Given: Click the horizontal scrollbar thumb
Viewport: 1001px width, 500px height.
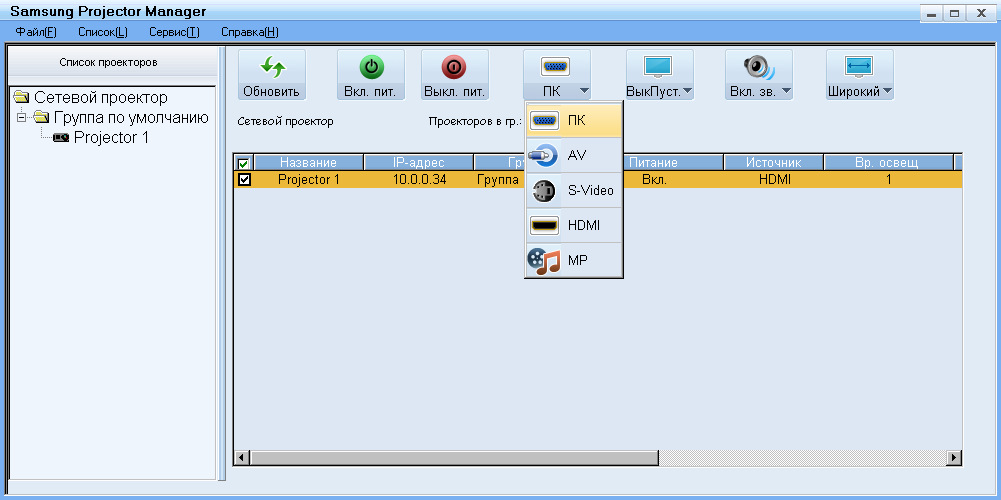Looking at the screenshot, I should click(454, 457).
